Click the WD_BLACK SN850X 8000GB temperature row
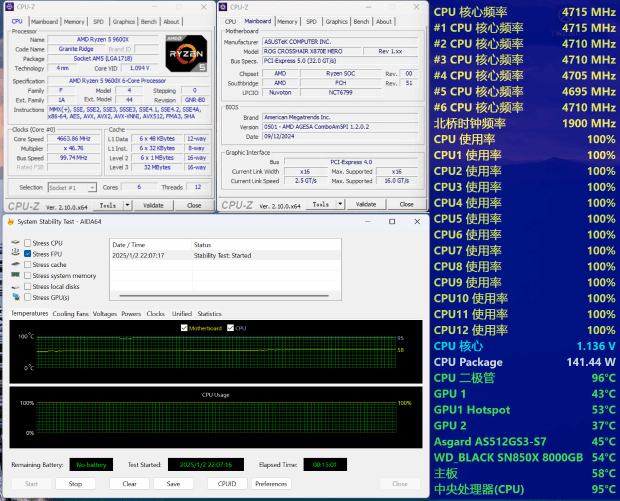This screenshot has height=501, width=620. pos(524,458)
